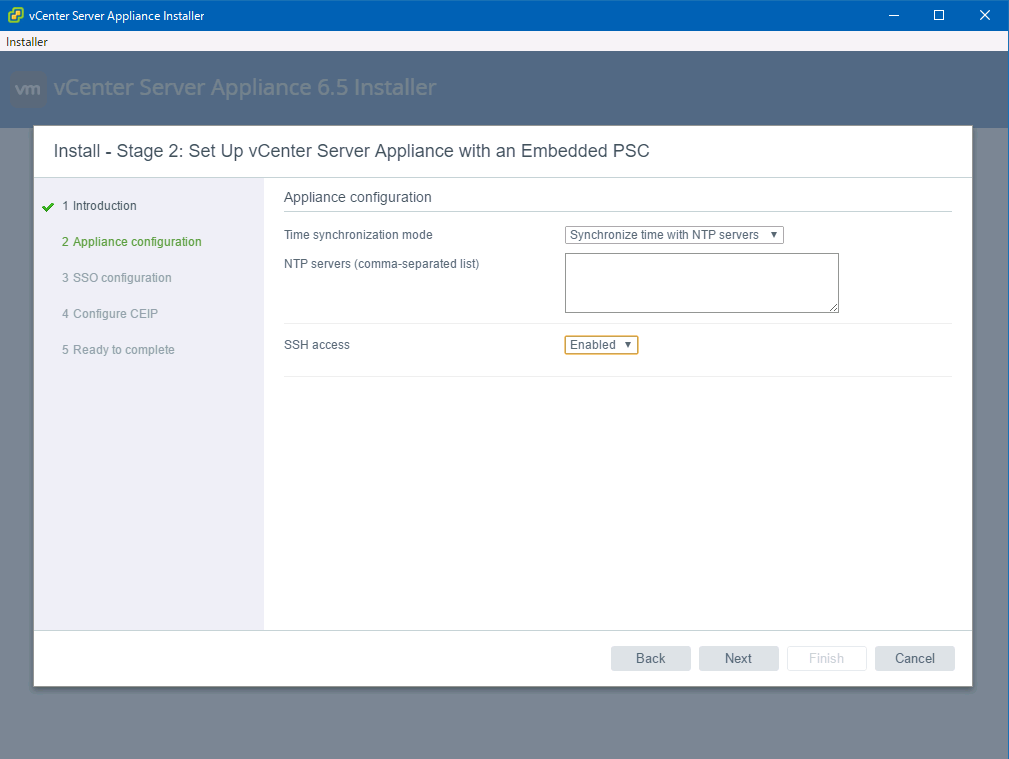Click the 'Time synchronization mode' label
Image resolution: width=1009 pixels, height=759 pixels.
click(358, 235)
